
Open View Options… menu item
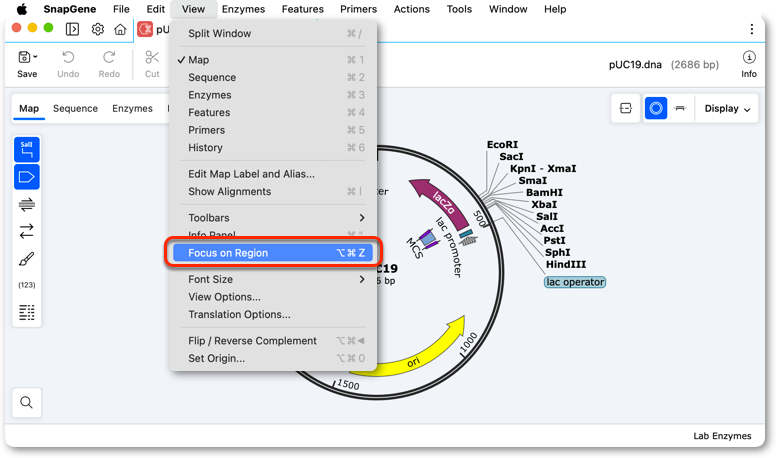point(273,297)
